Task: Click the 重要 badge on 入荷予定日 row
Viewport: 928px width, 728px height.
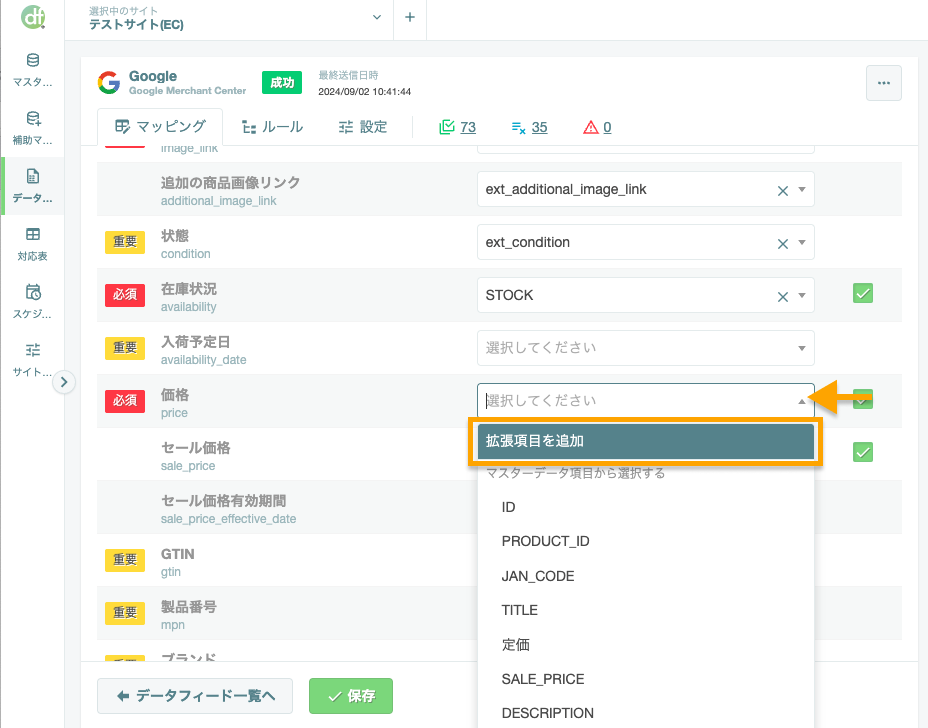Action: 125,348
